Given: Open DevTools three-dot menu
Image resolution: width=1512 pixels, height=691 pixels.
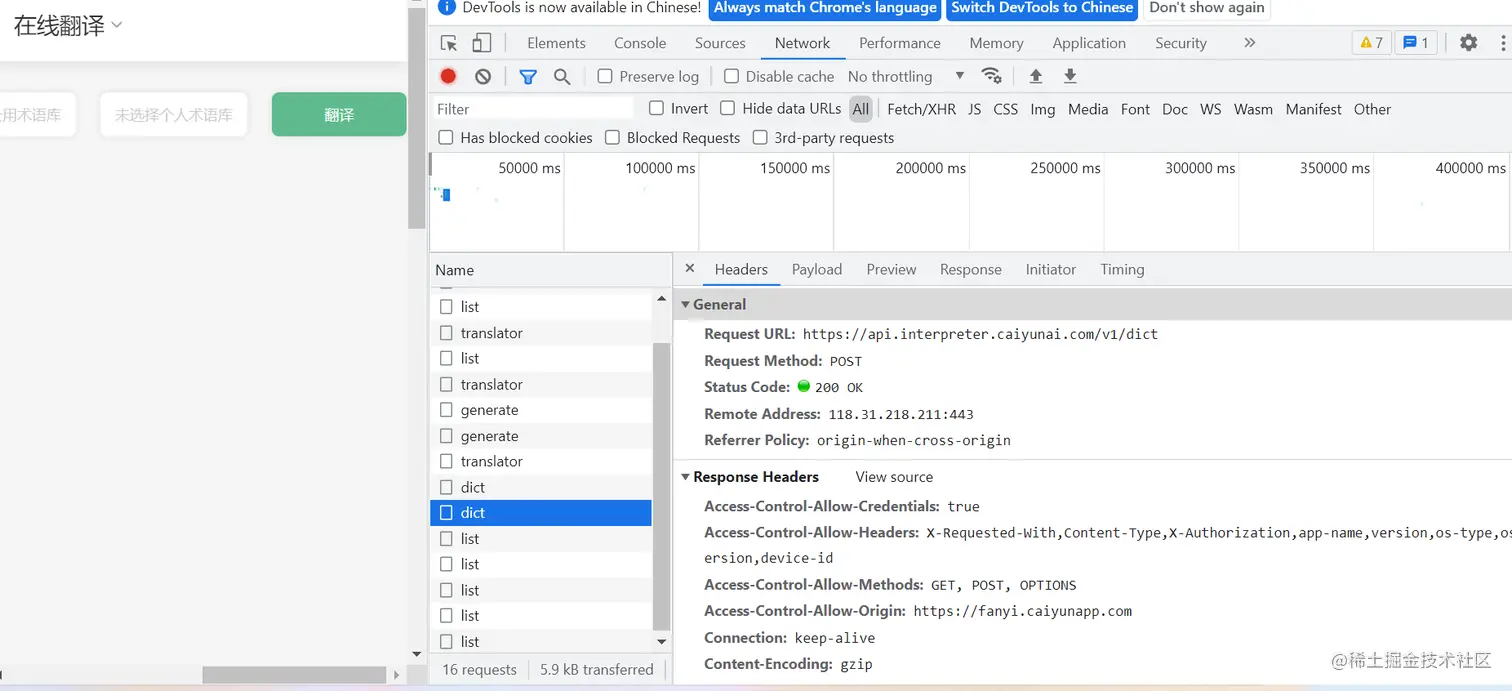Looking at the screenshot, I should 1503,43.
